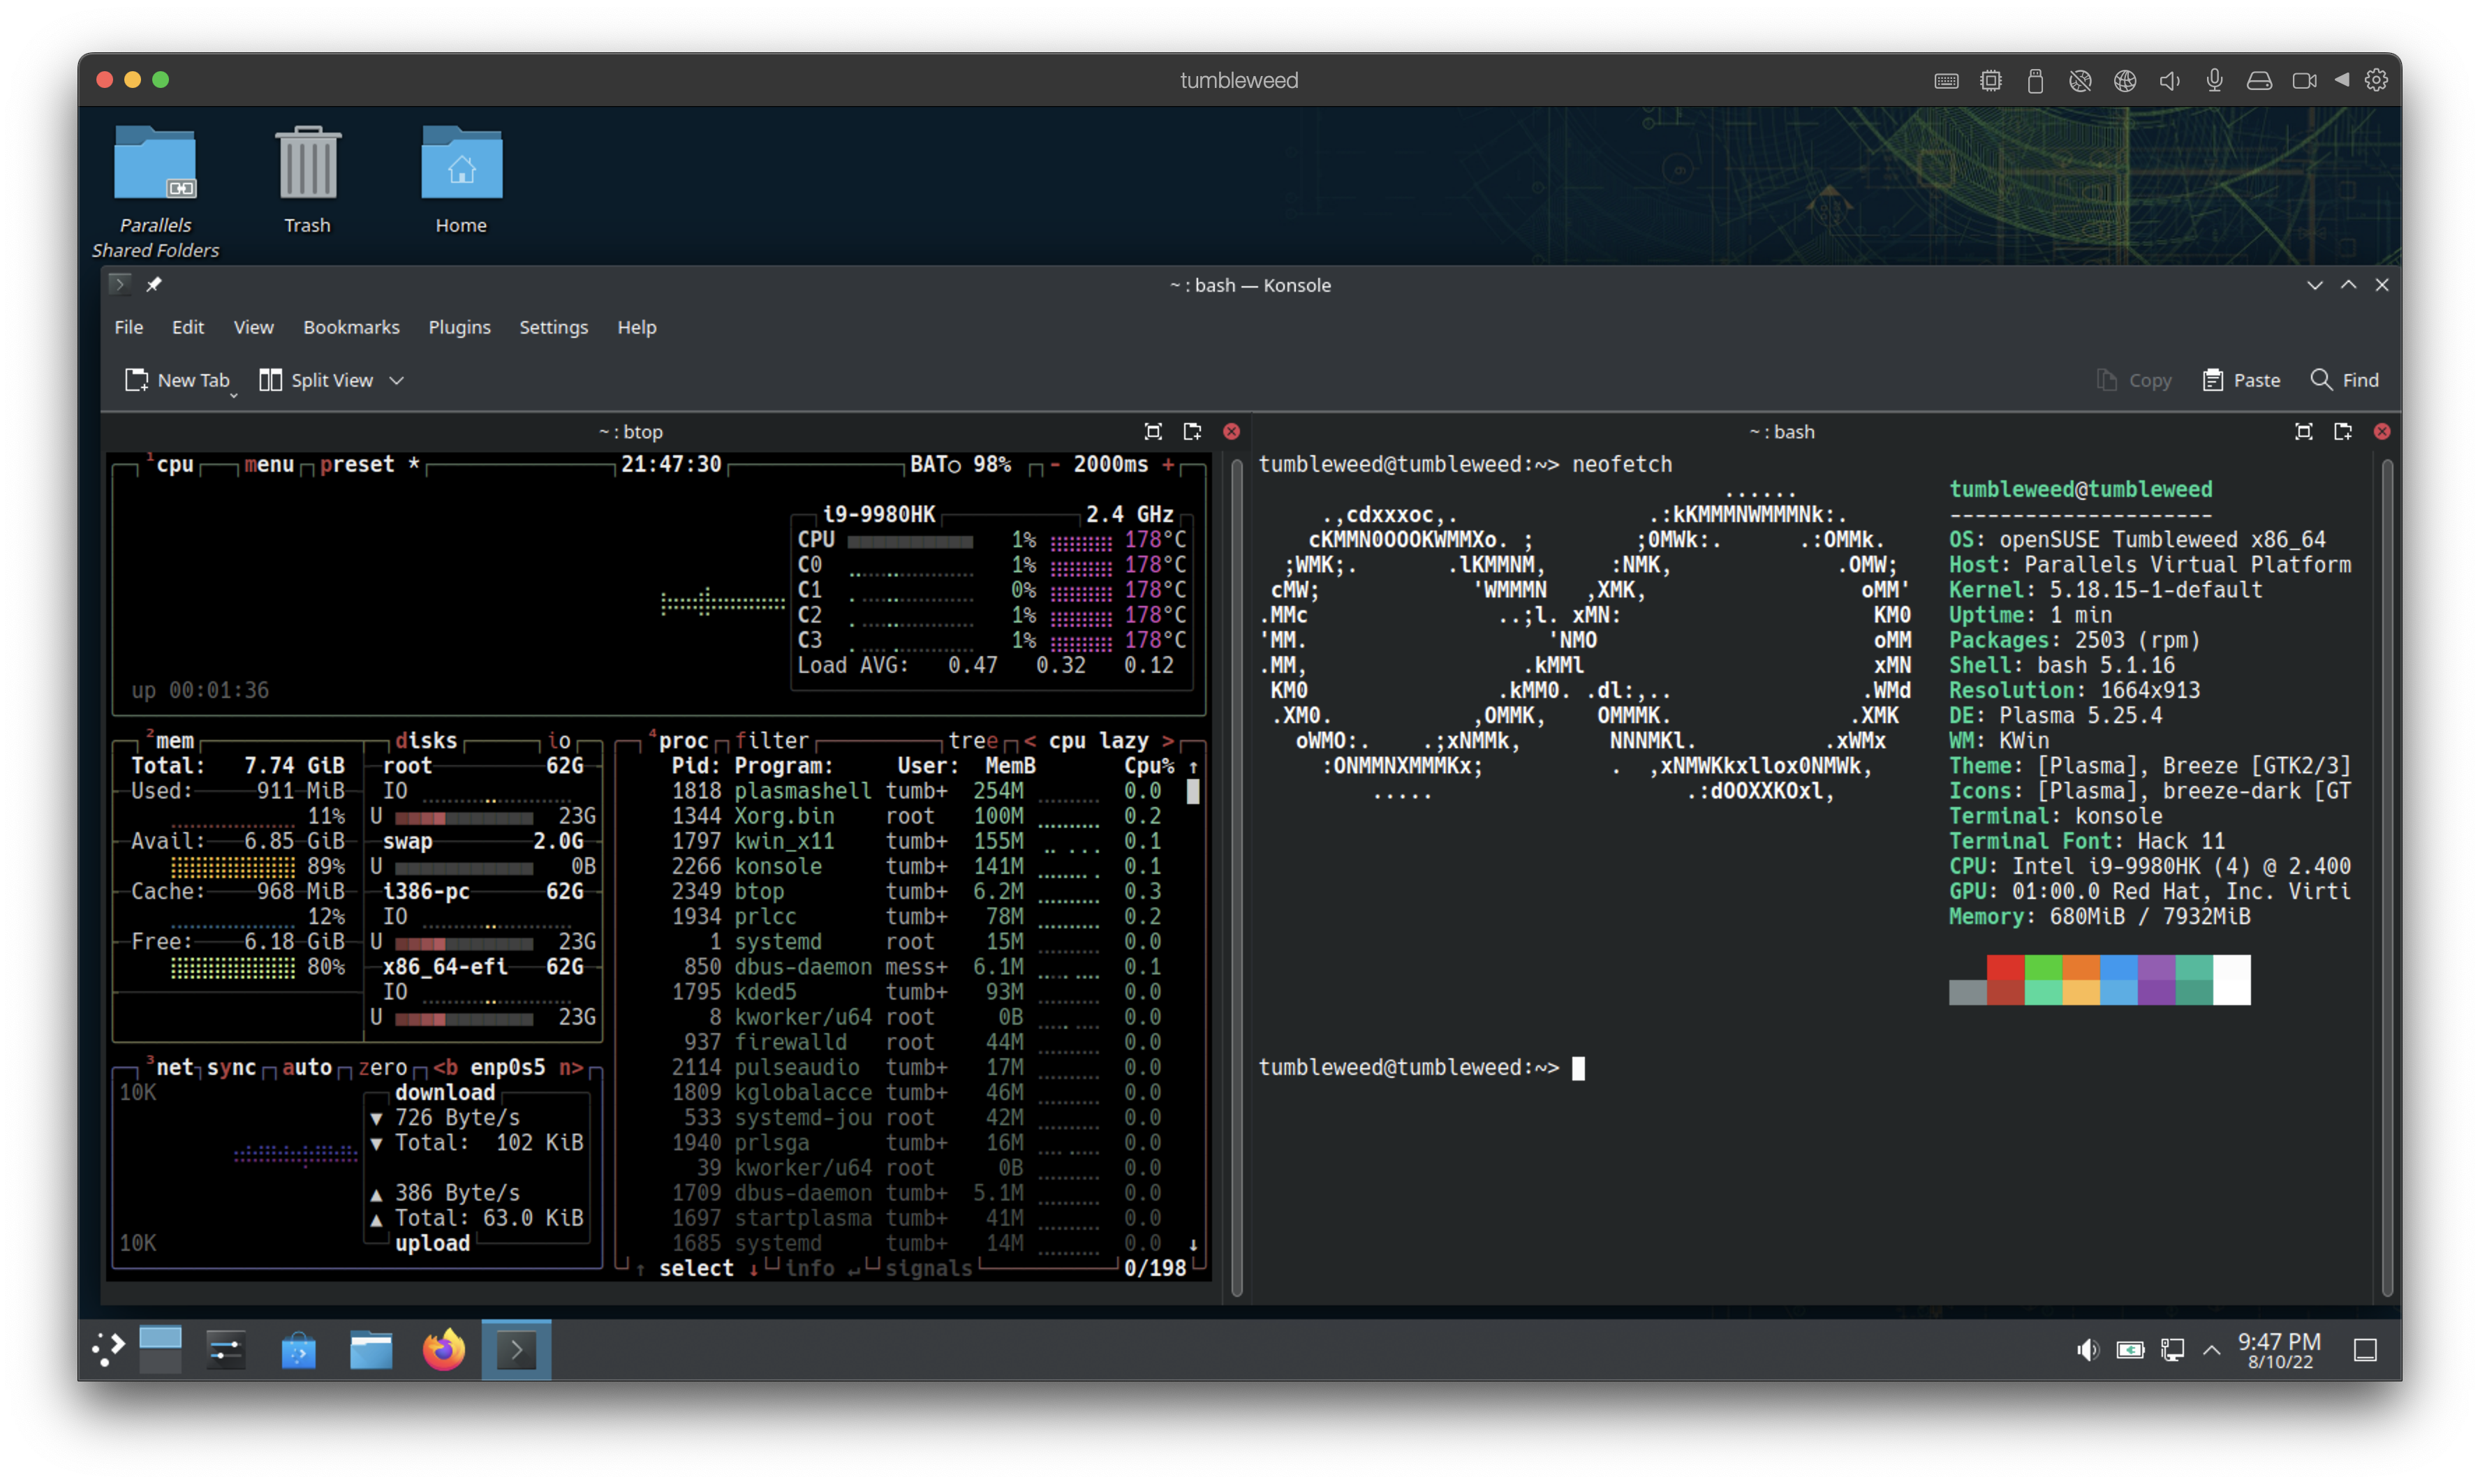This screenshot has height=1484, width=2480.
Task: Click the CPU chip icon in Parallels toolbar
Action: tap(1990, 81)
